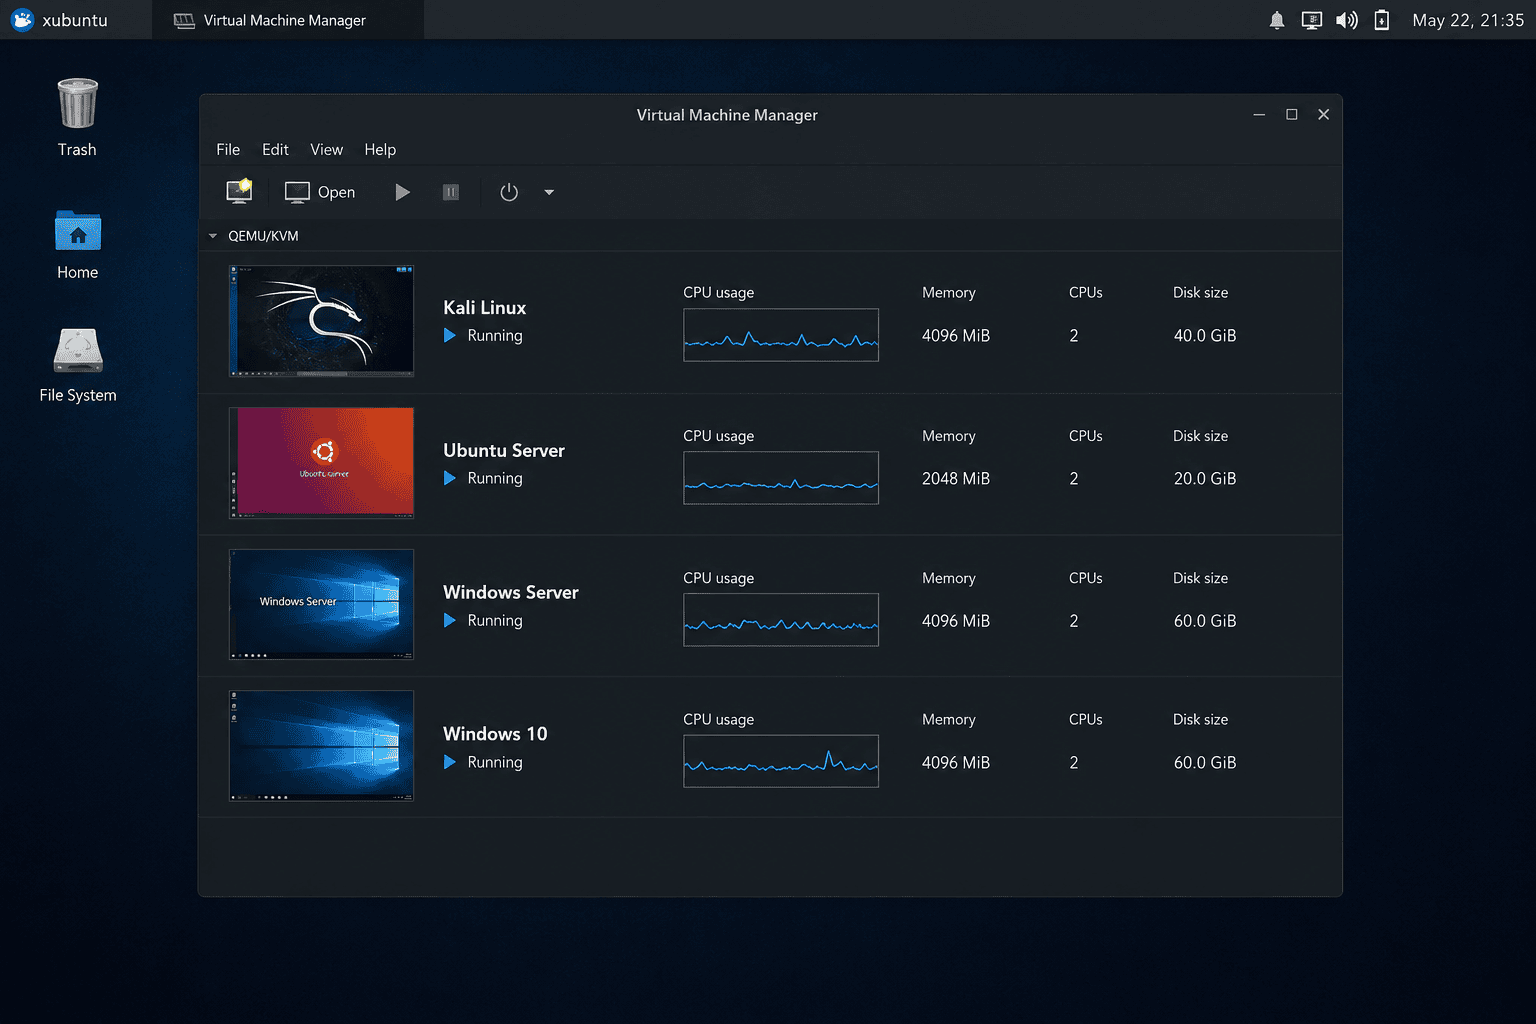
Task: Click the Windows Server VM name
Action: click(511, 592)
